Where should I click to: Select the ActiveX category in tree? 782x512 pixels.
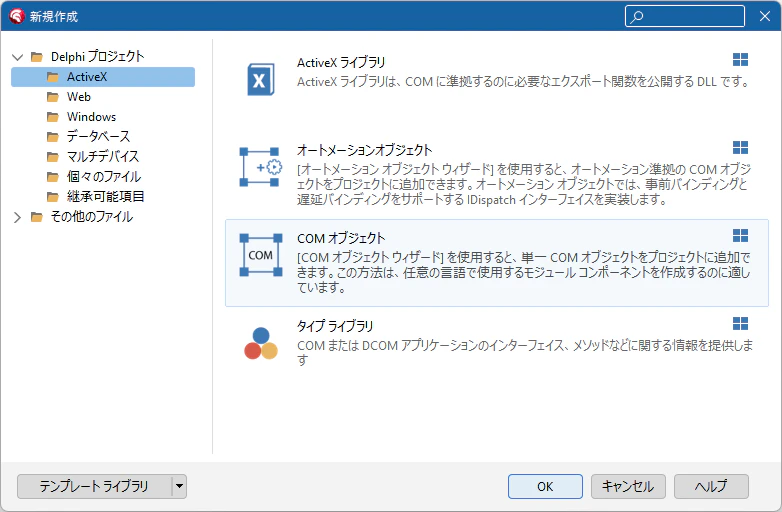tap(103, 77)
